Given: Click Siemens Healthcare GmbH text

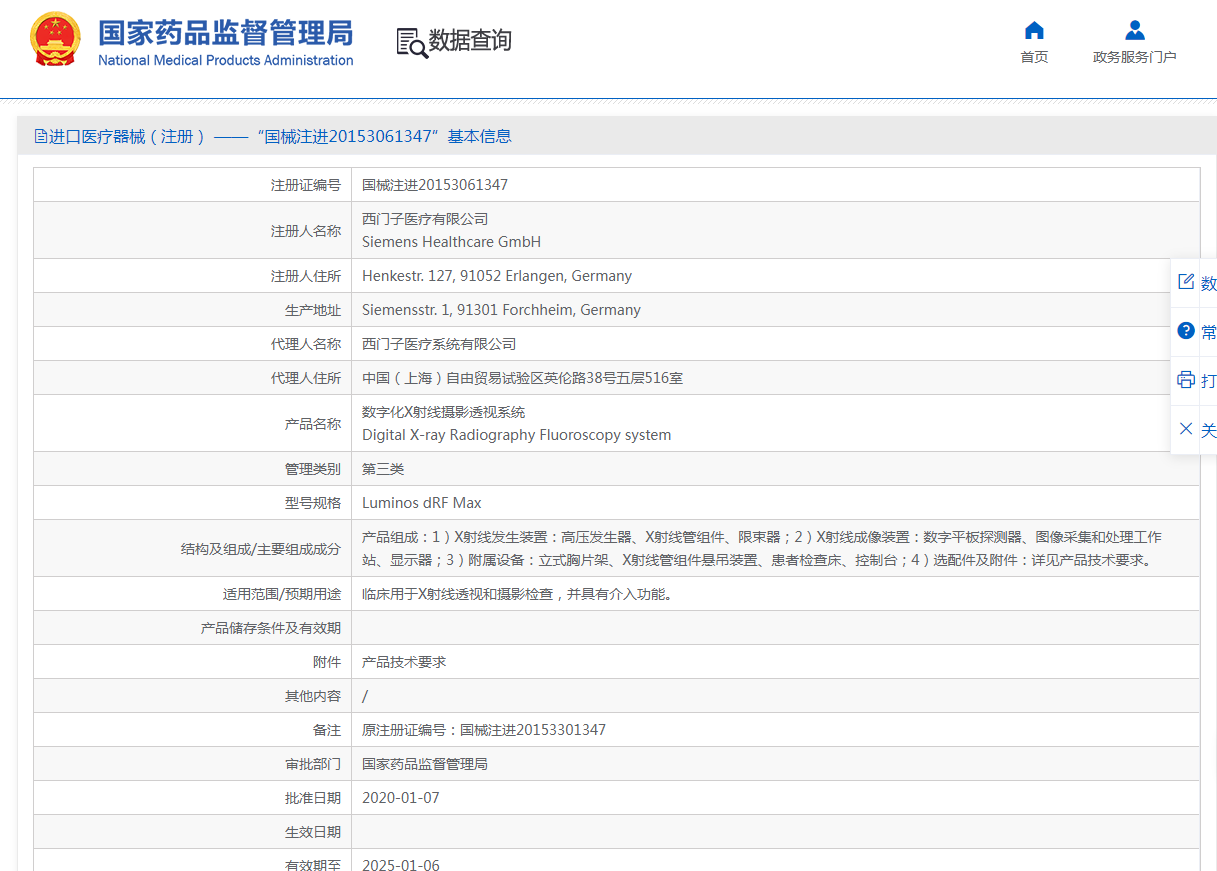Looking at the screenshot, I should pyautogui.click(x=451, y=242).
